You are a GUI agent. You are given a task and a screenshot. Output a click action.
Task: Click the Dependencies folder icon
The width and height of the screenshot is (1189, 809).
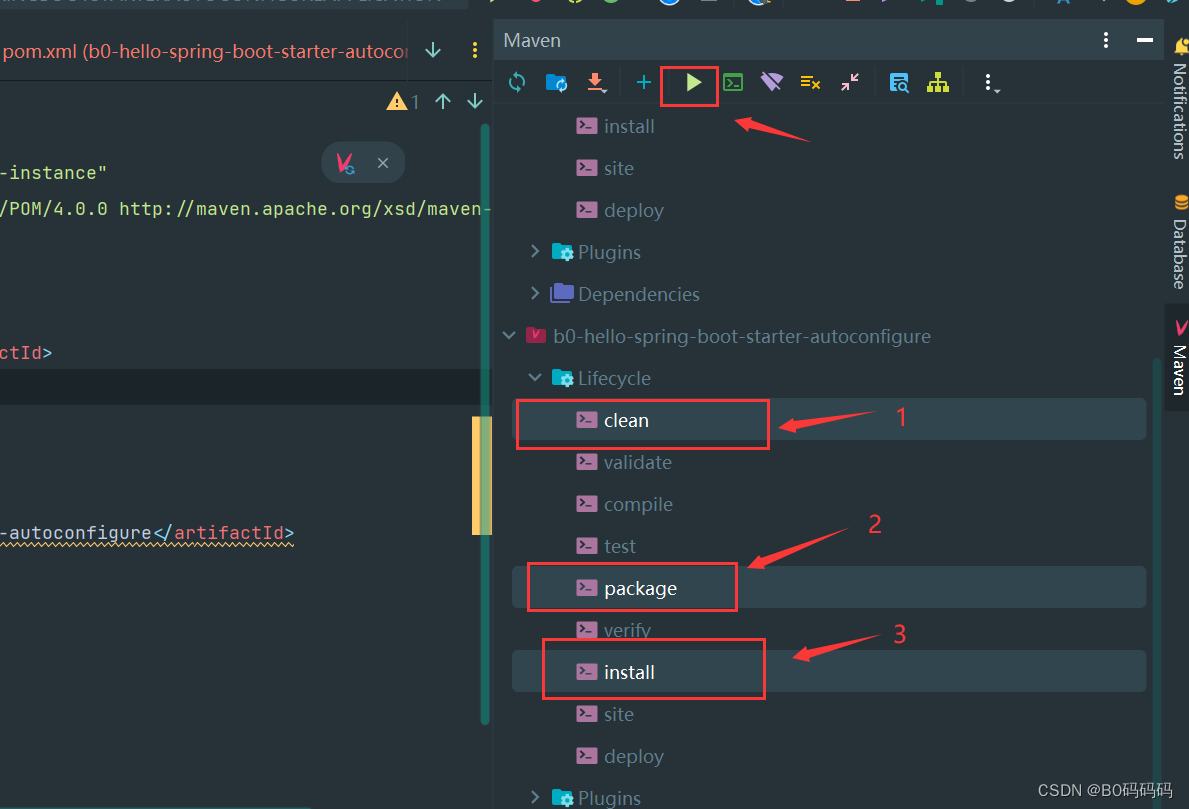(561, 293)
